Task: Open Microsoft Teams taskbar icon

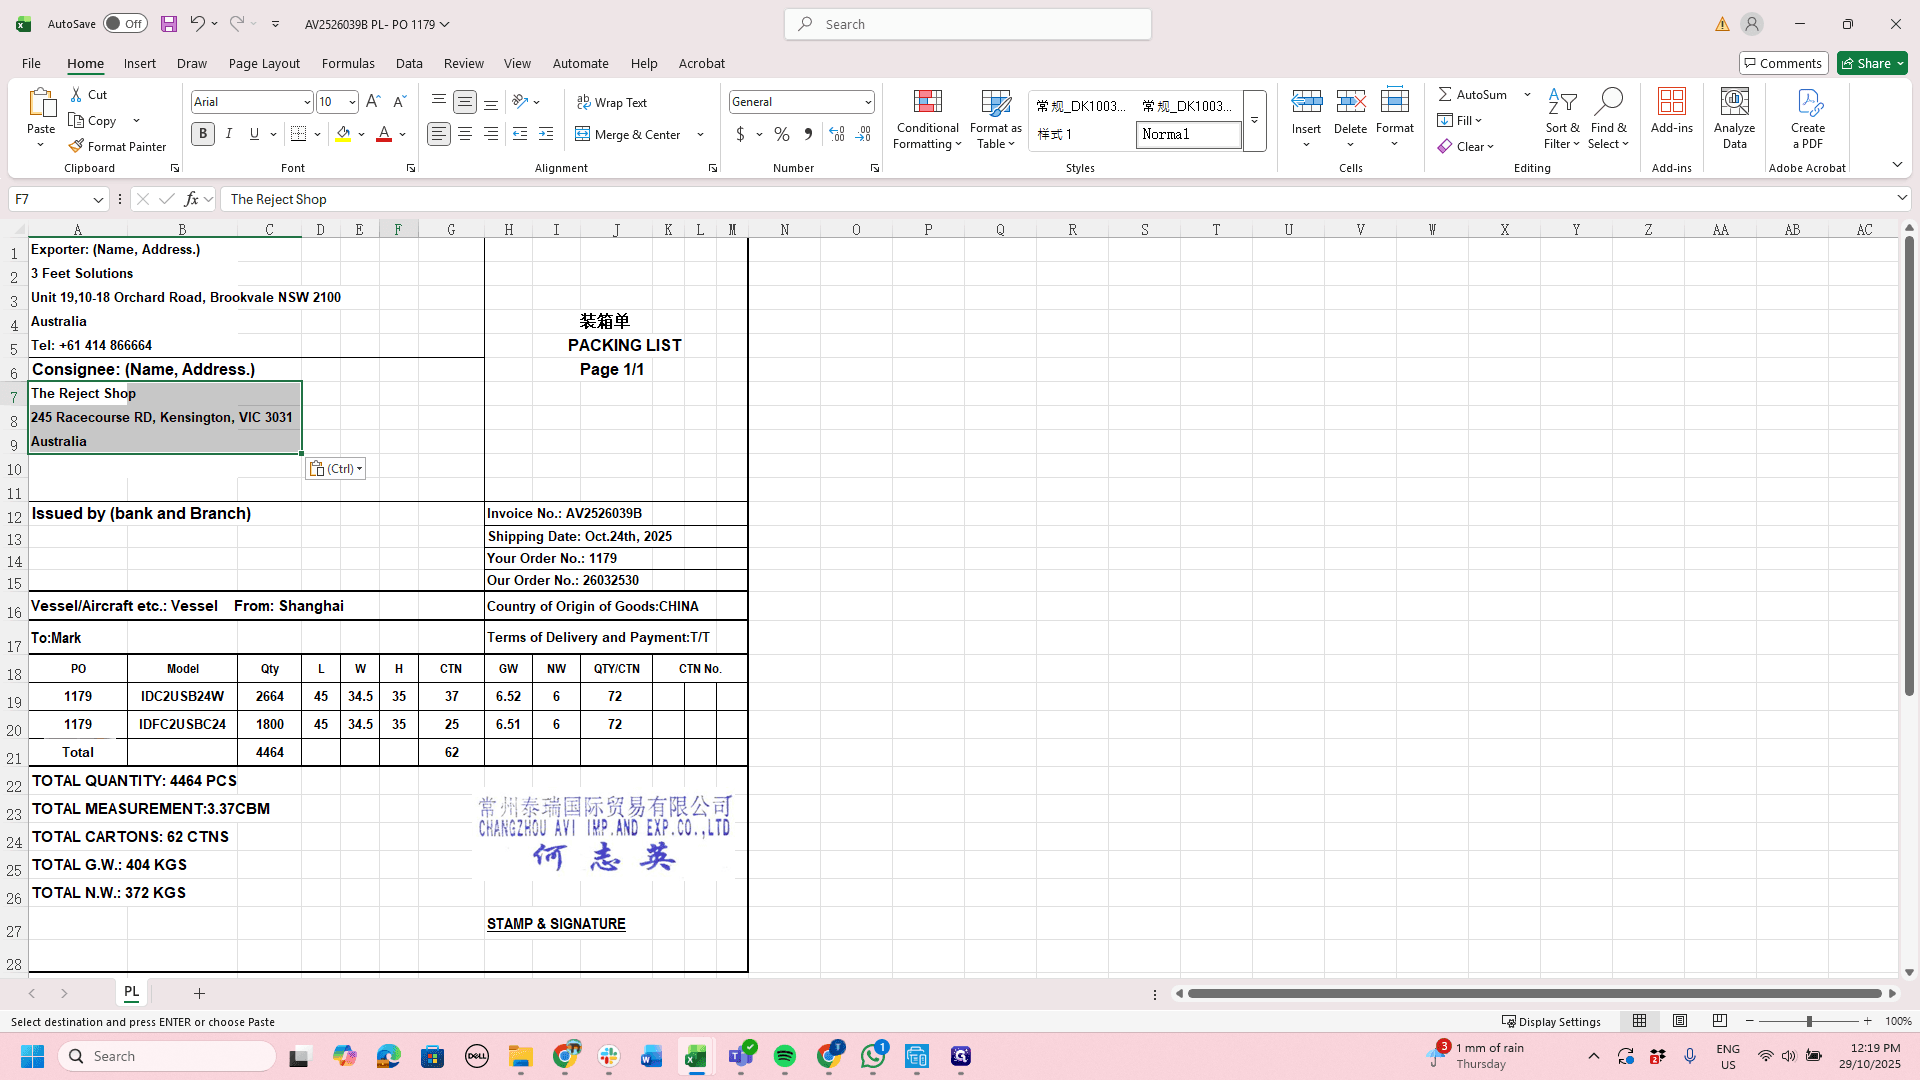Action: pos(741,1056)
